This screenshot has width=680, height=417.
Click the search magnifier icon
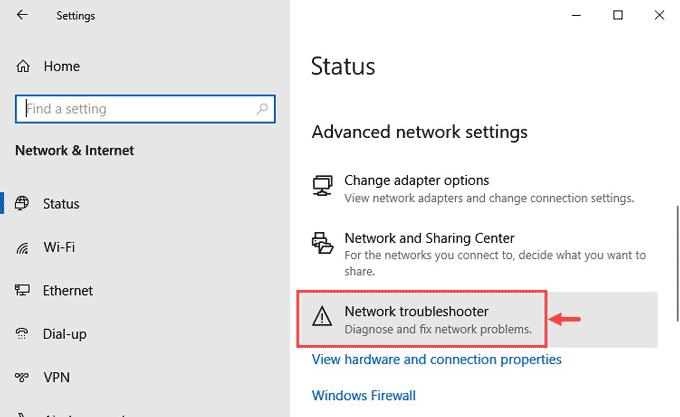(262, 109)
